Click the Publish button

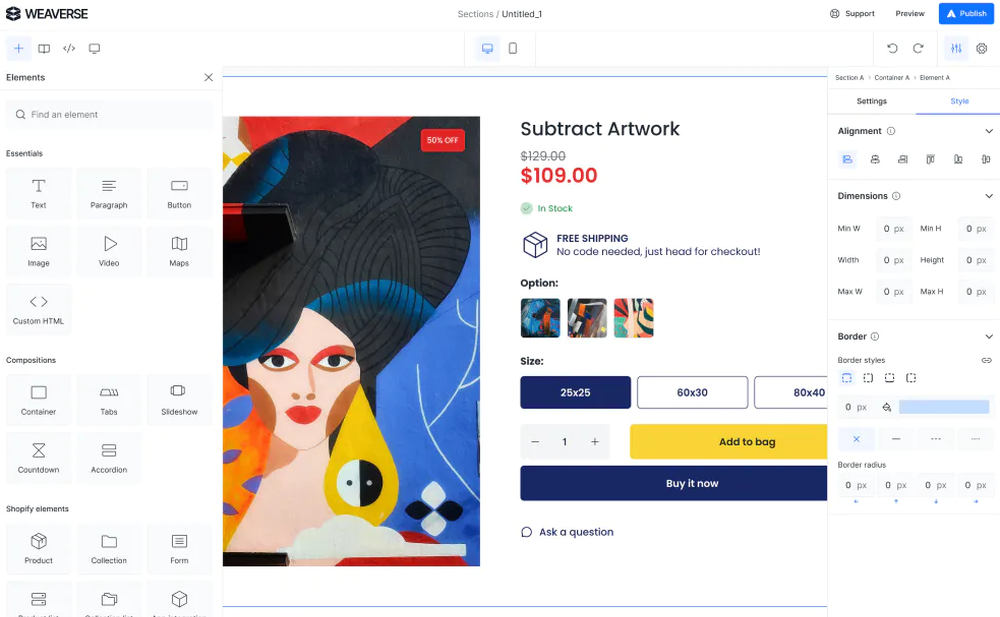tap(966, 14)
